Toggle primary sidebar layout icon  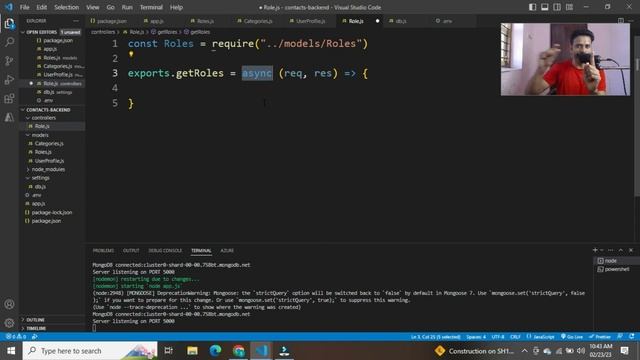532,7
